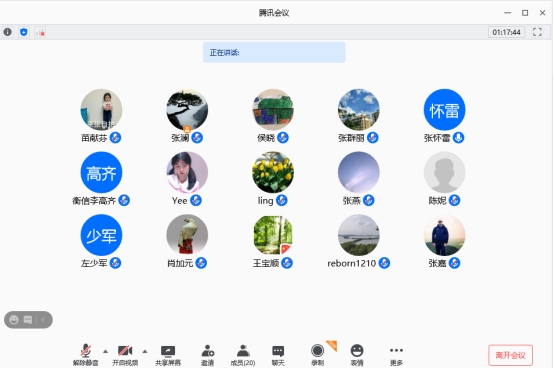
Task: Click the red Leave Meeting button
Action: pos(511,355)
